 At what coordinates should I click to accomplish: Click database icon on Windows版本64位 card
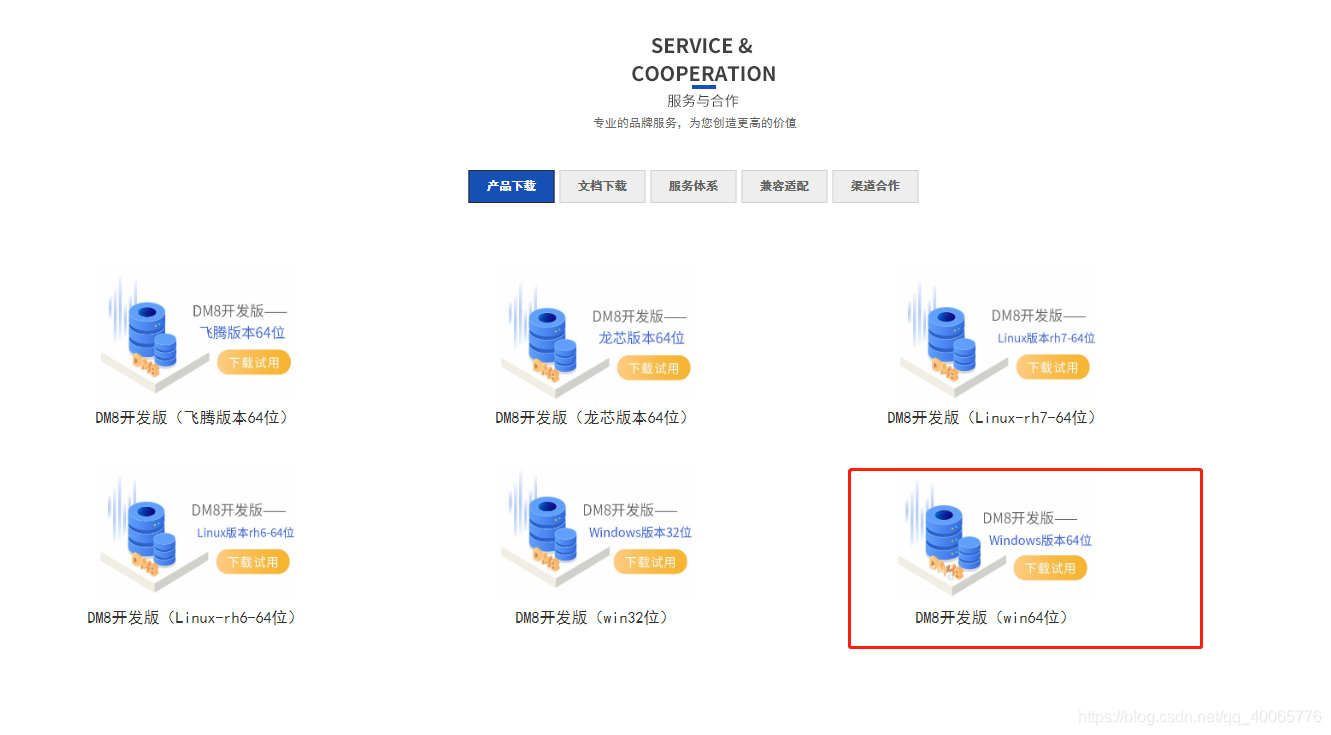point(952,538)
